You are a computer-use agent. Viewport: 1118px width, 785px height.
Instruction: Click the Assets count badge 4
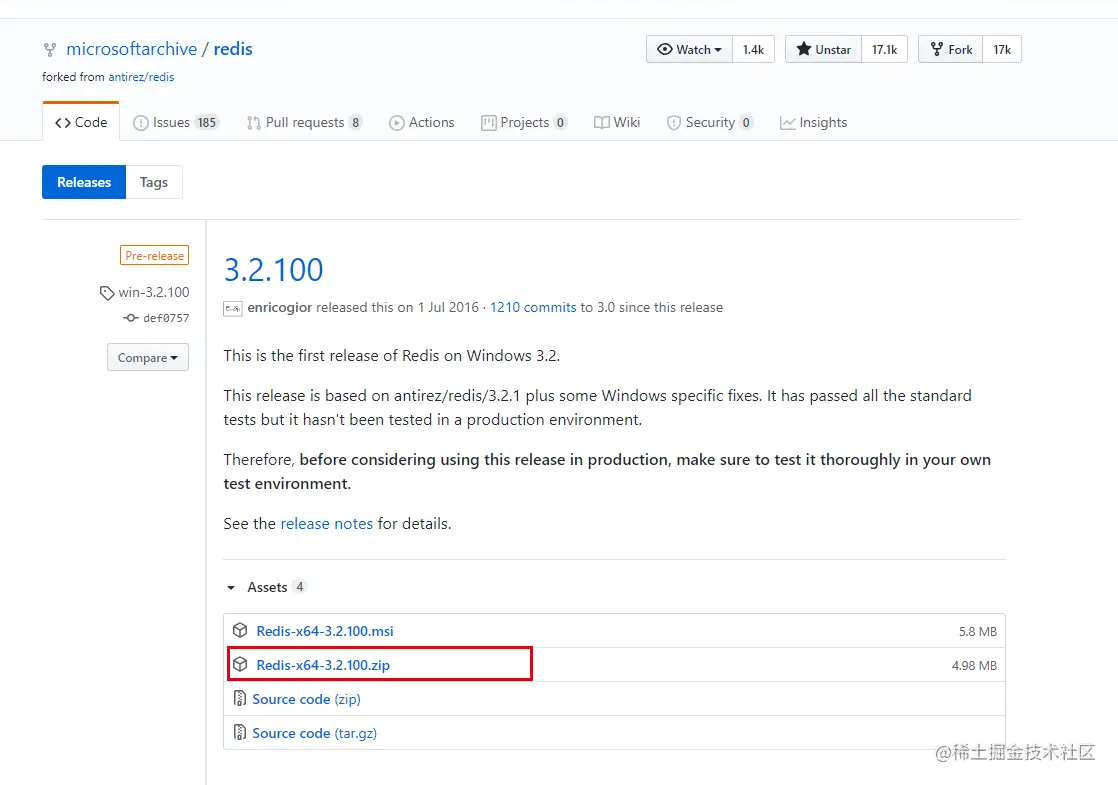pos(299,586)
